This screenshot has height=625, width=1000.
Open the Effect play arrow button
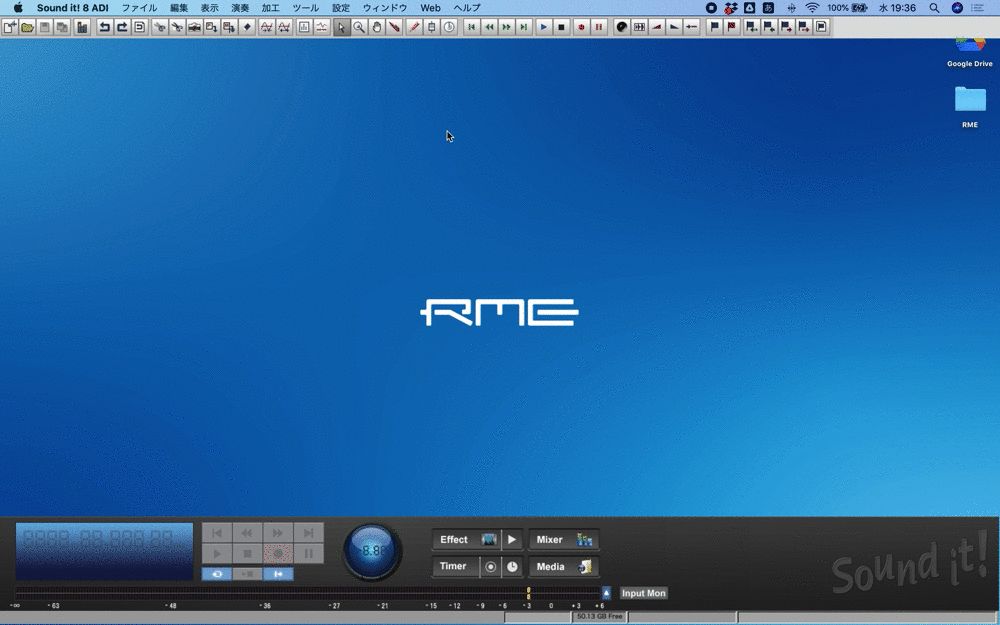click(512, 540)
